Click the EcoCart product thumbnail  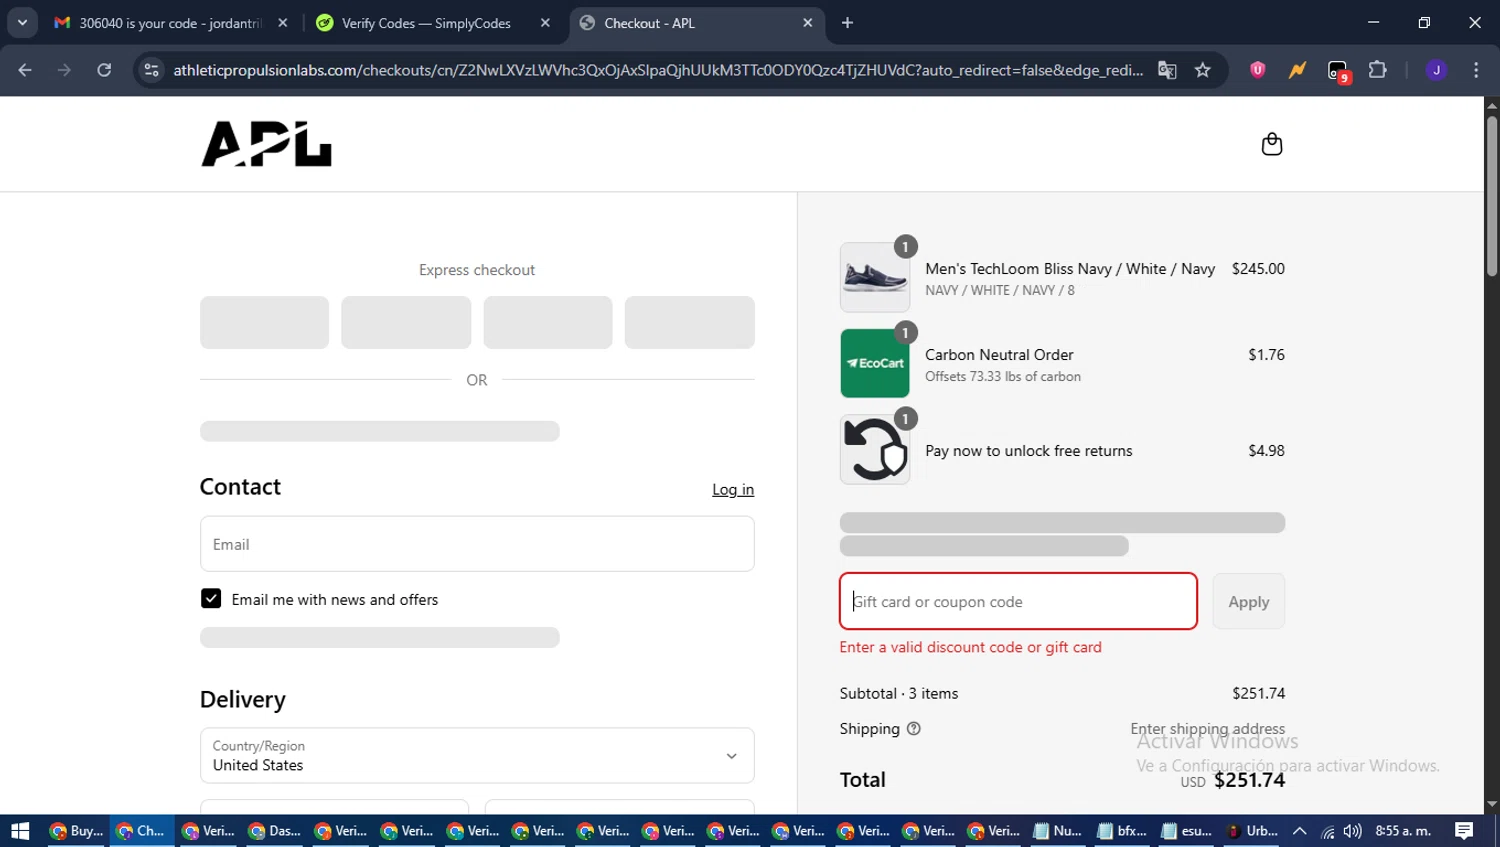point(875,363)
